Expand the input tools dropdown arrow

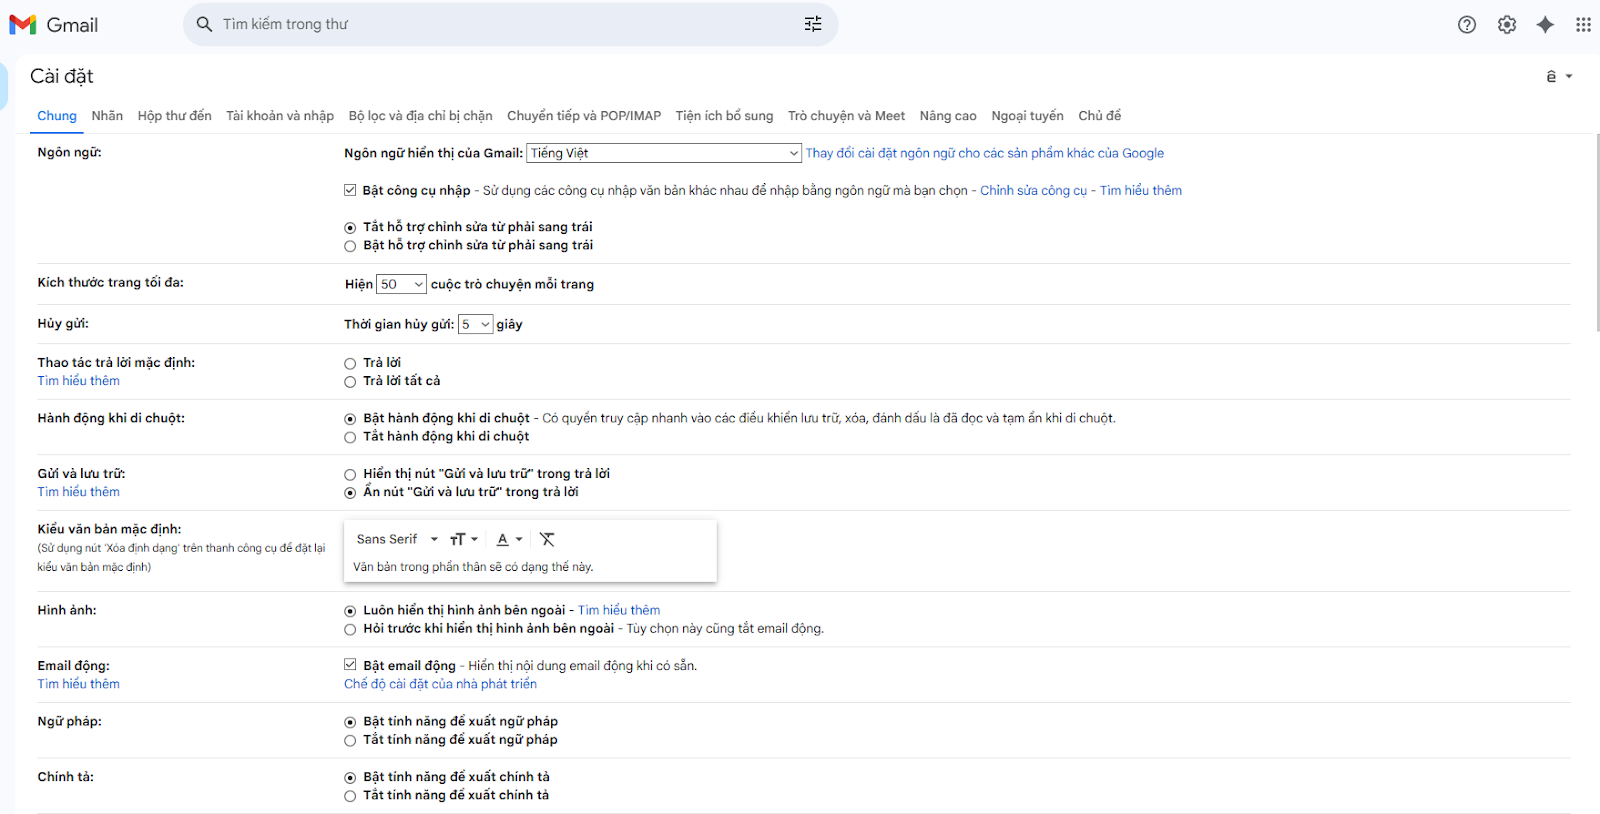1569,77
